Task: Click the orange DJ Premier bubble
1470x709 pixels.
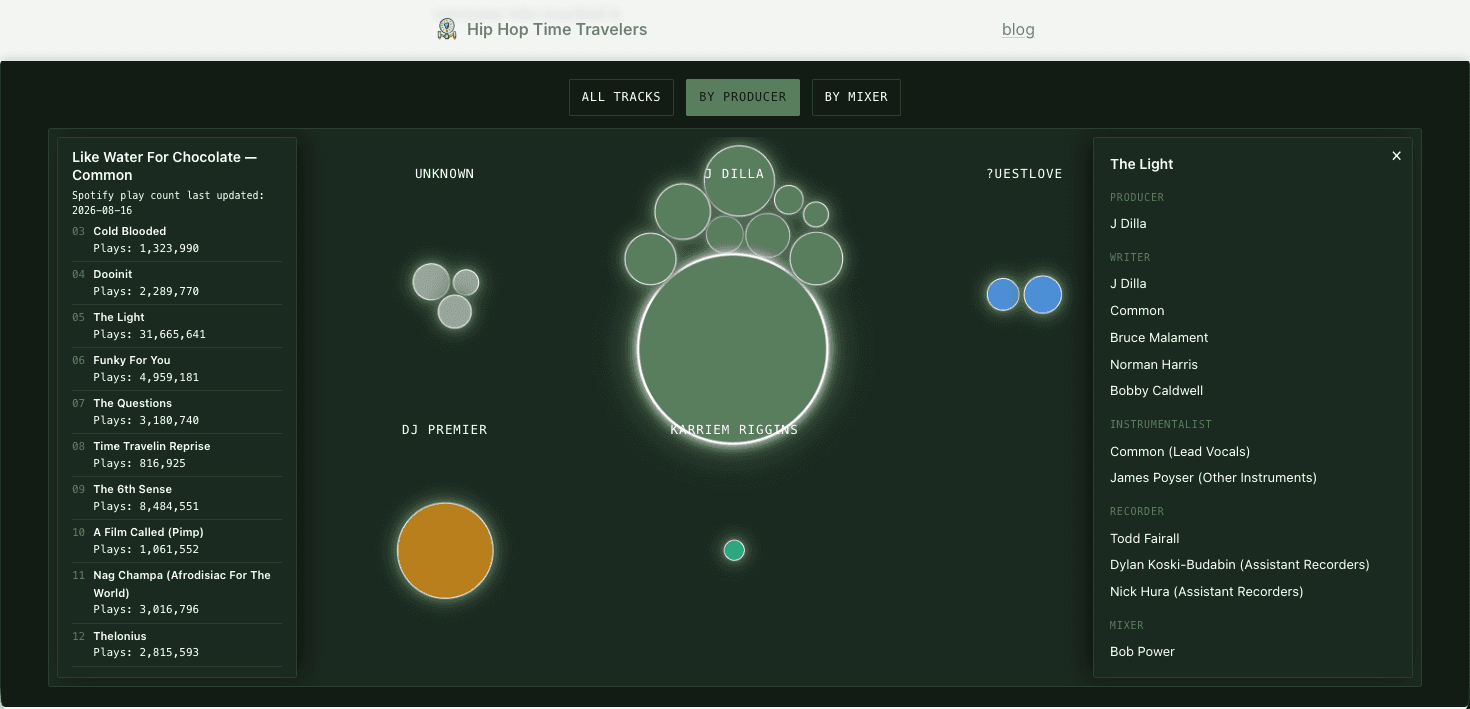Action: (x=445, y=550)
